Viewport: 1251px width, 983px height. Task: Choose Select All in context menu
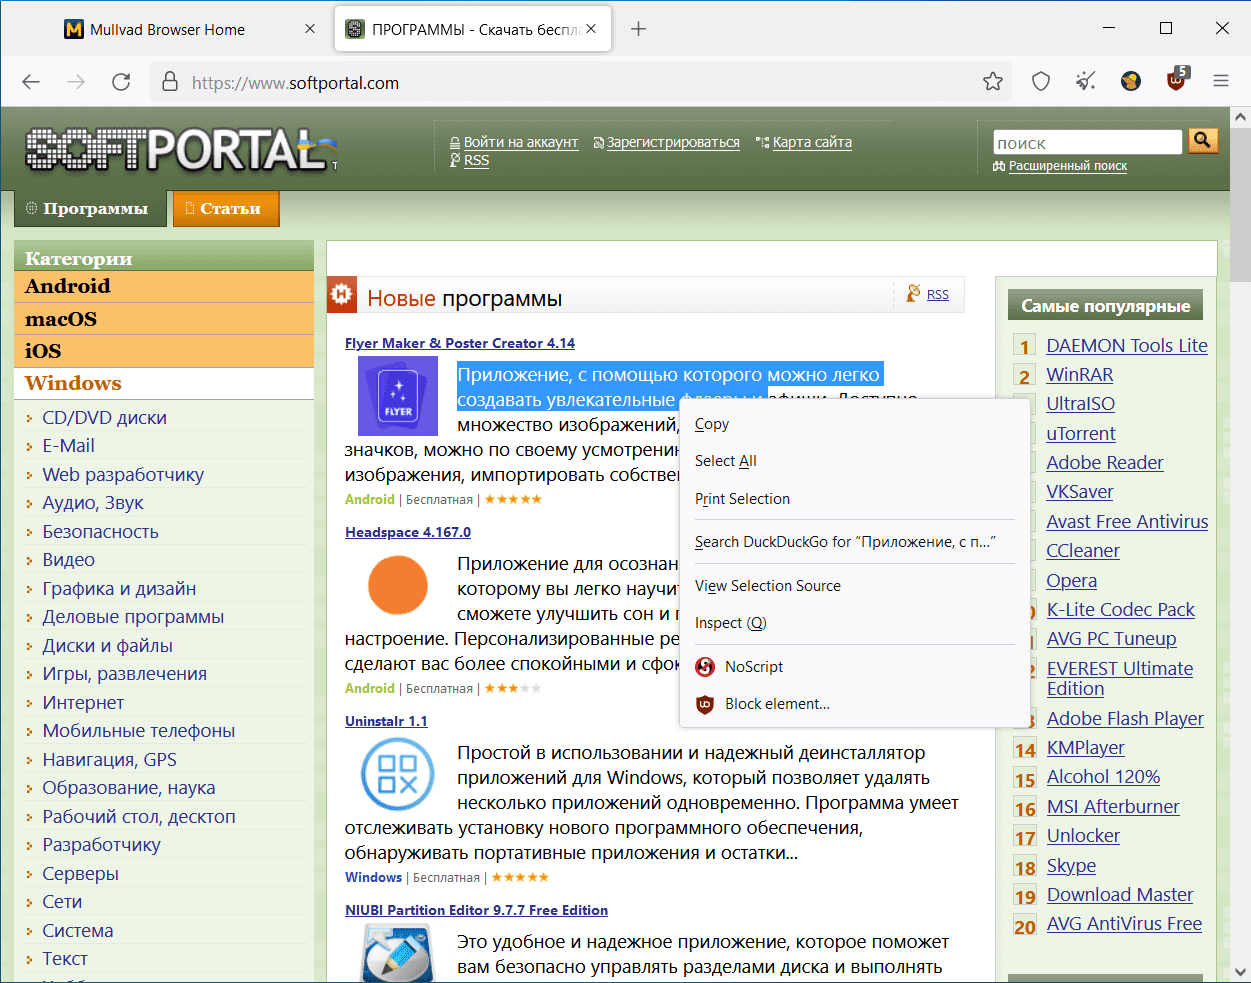[726, 461]
